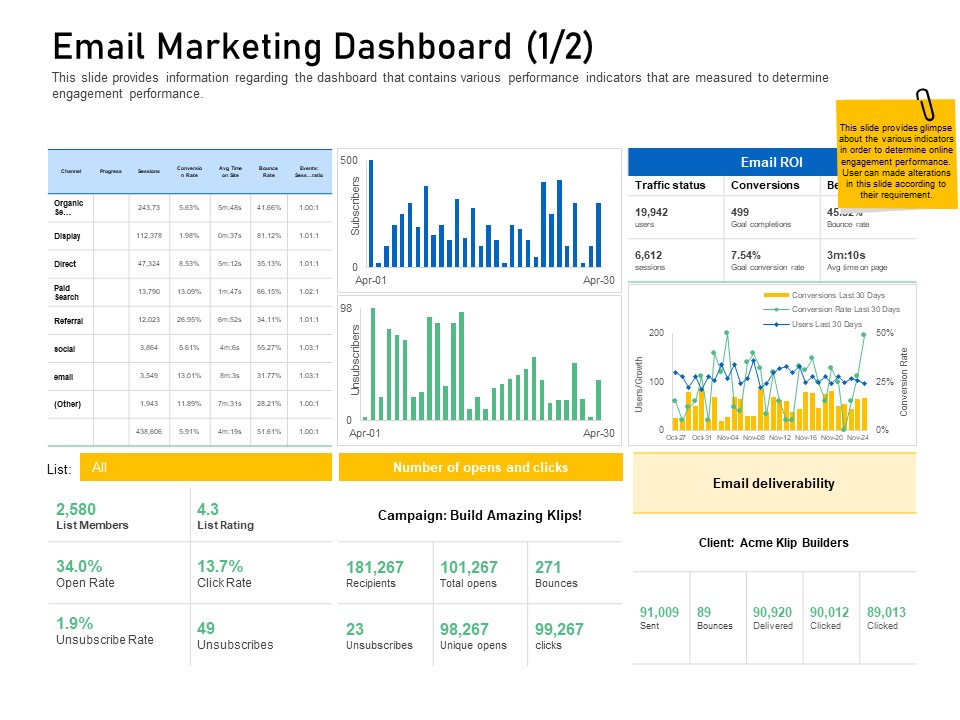This screenshot has height=720, width=960.
Task: Select the Number of opens and clicks banner
Action: coord(481,467)
